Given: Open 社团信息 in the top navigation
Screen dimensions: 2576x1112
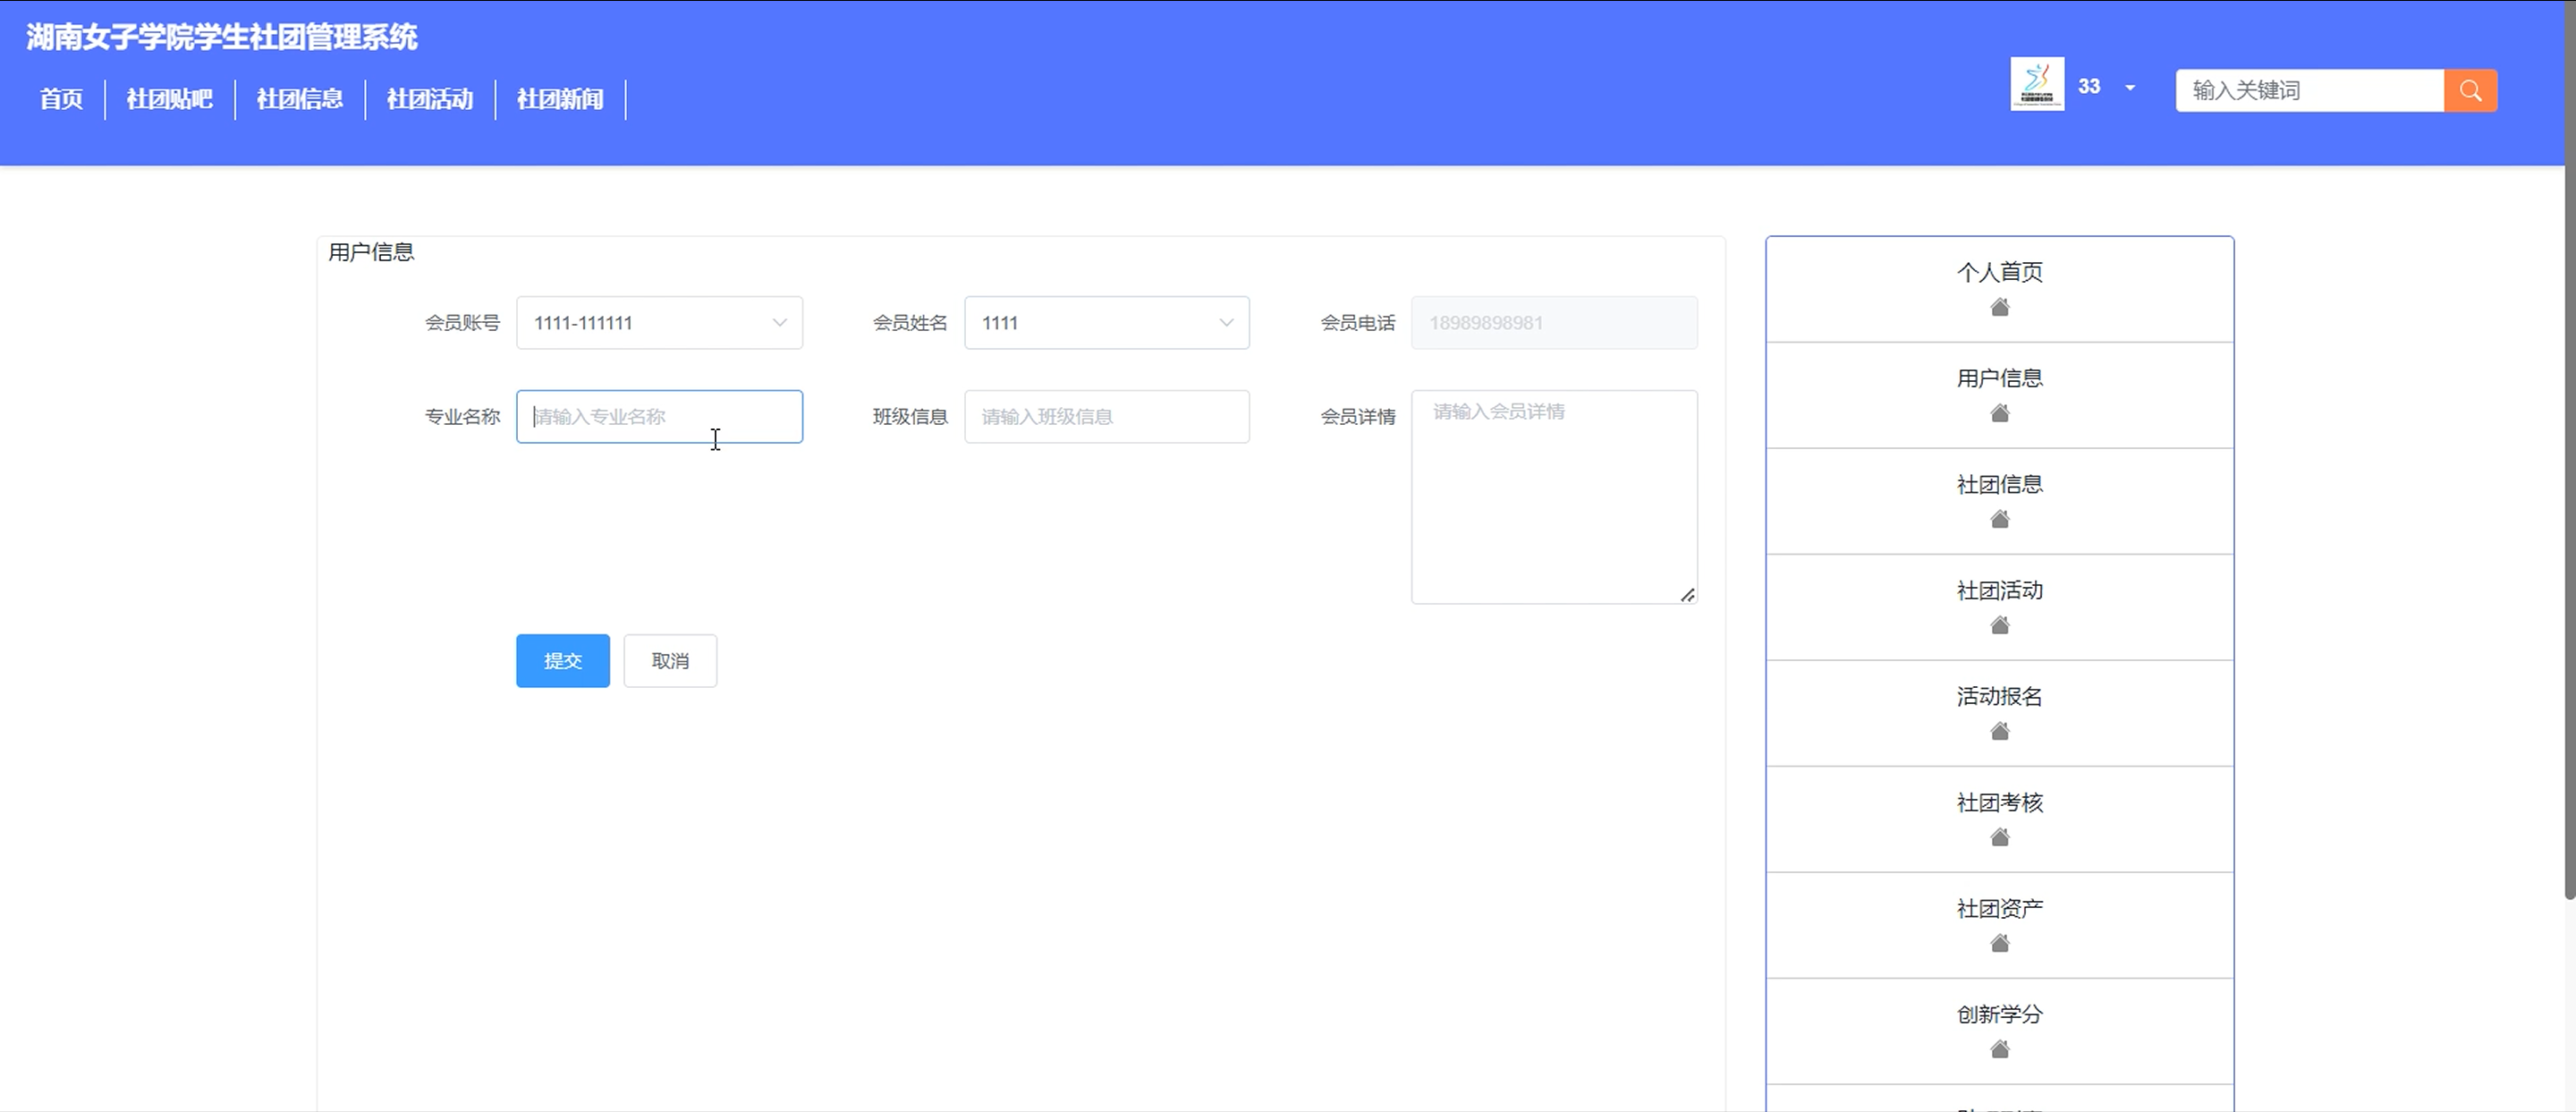Looking at the screenshot, I should pos(299,99).
